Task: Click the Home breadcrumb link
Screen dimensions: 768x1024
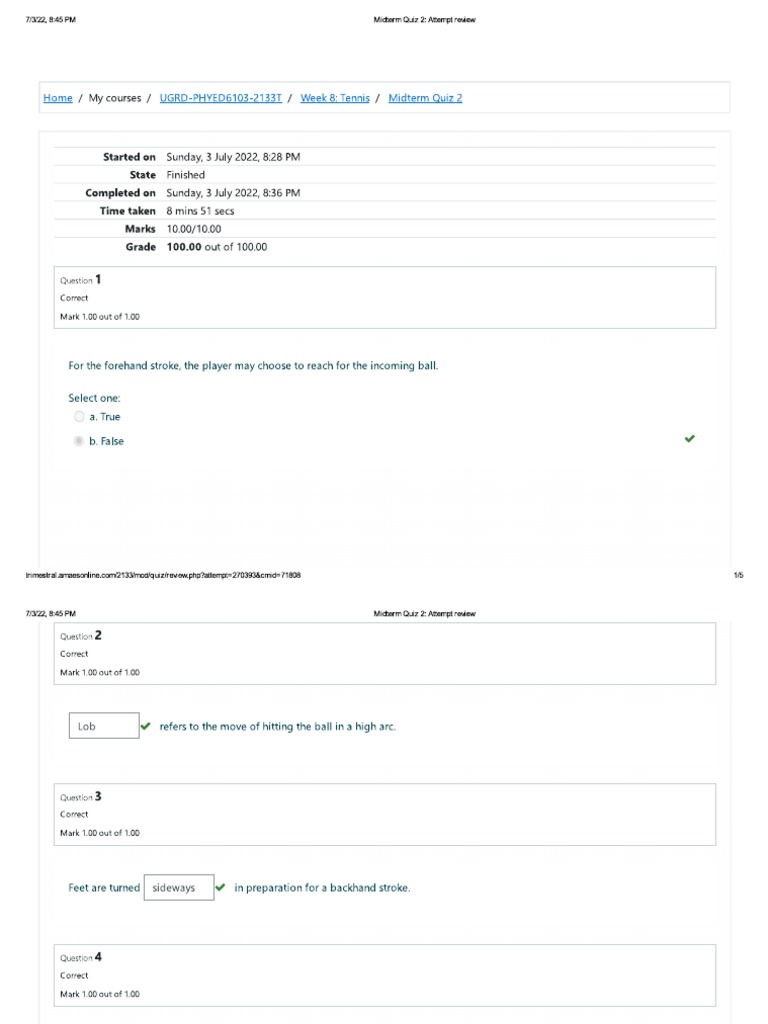Action: pyautogui.click(x=58, y=98)
